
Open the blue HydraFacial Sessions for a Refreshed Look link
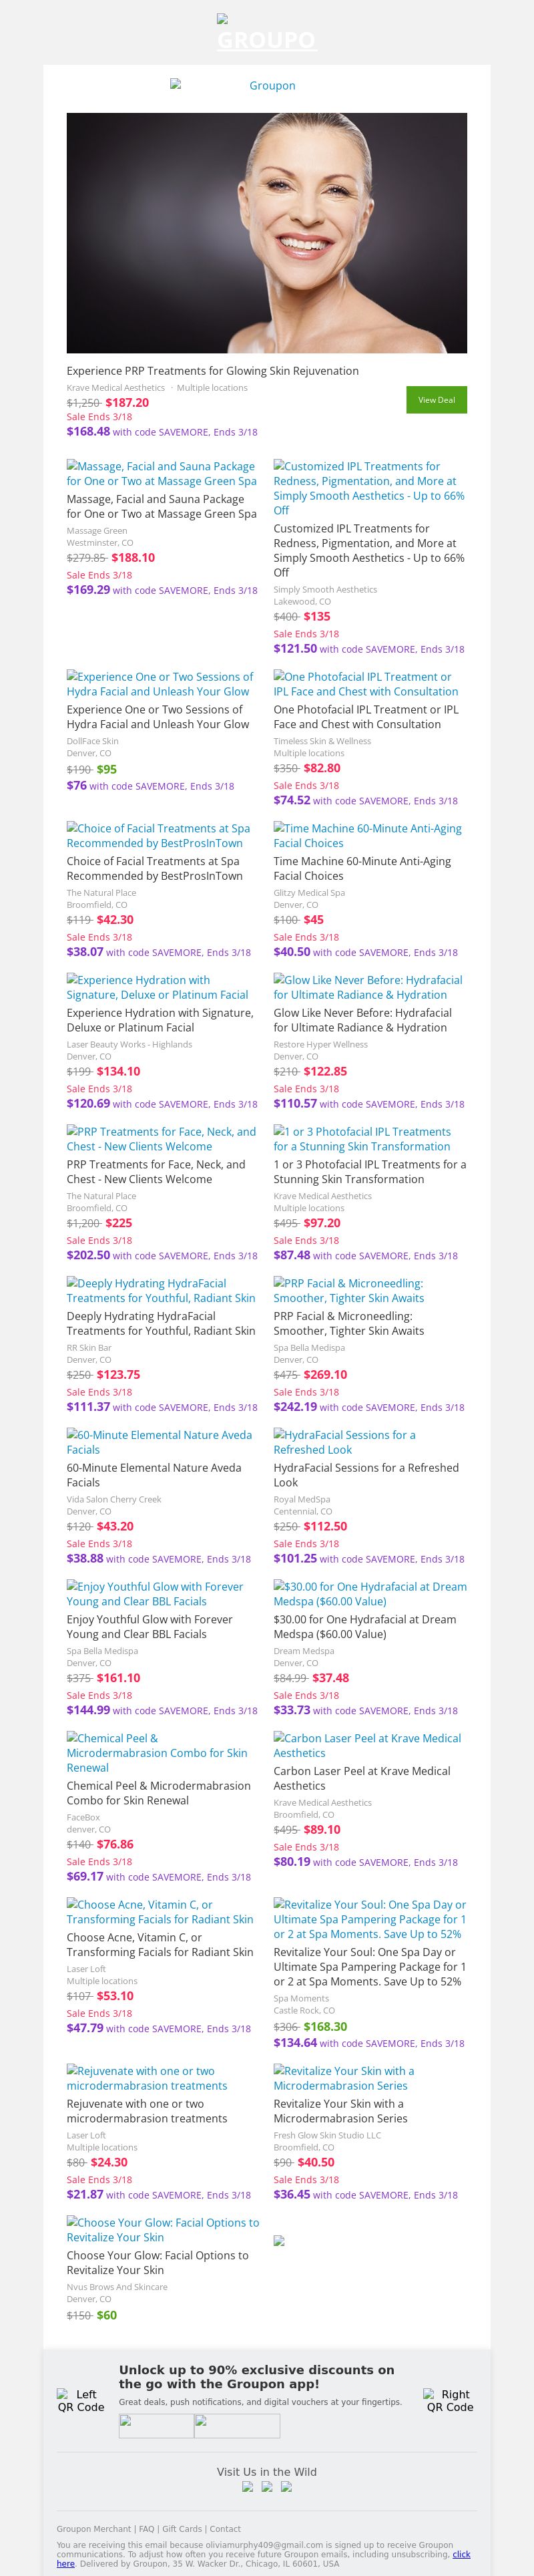344,1442
